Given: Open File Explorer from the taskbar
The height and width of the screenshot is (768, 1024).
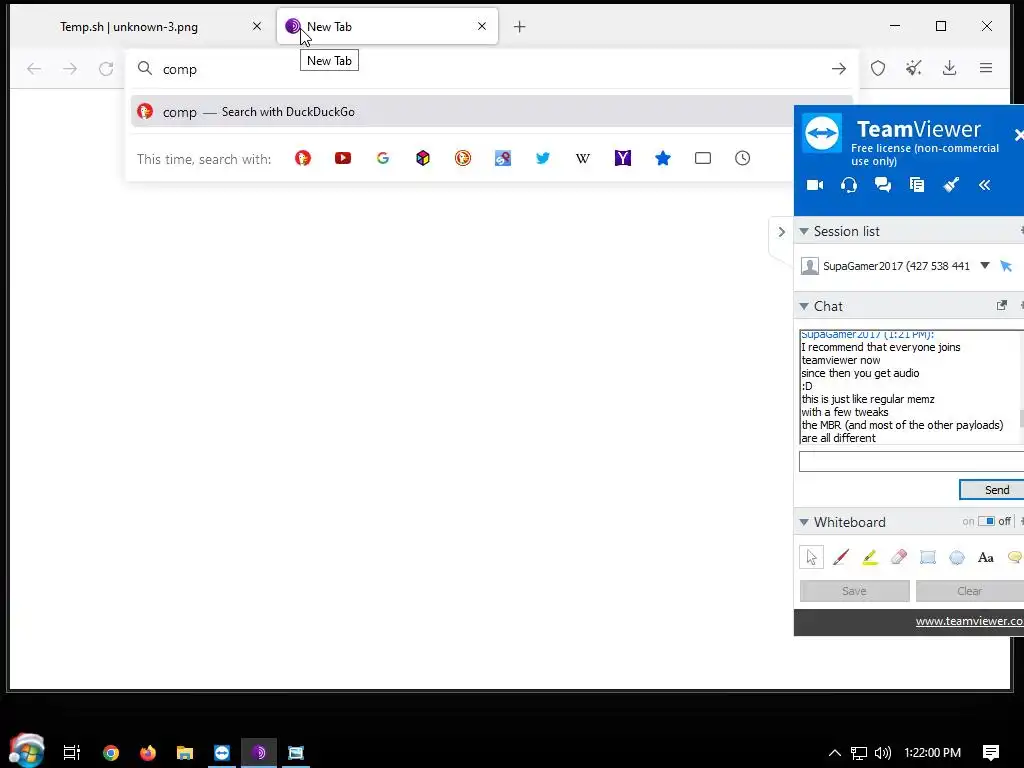Looking at the screenshot, I should [185, 753].
